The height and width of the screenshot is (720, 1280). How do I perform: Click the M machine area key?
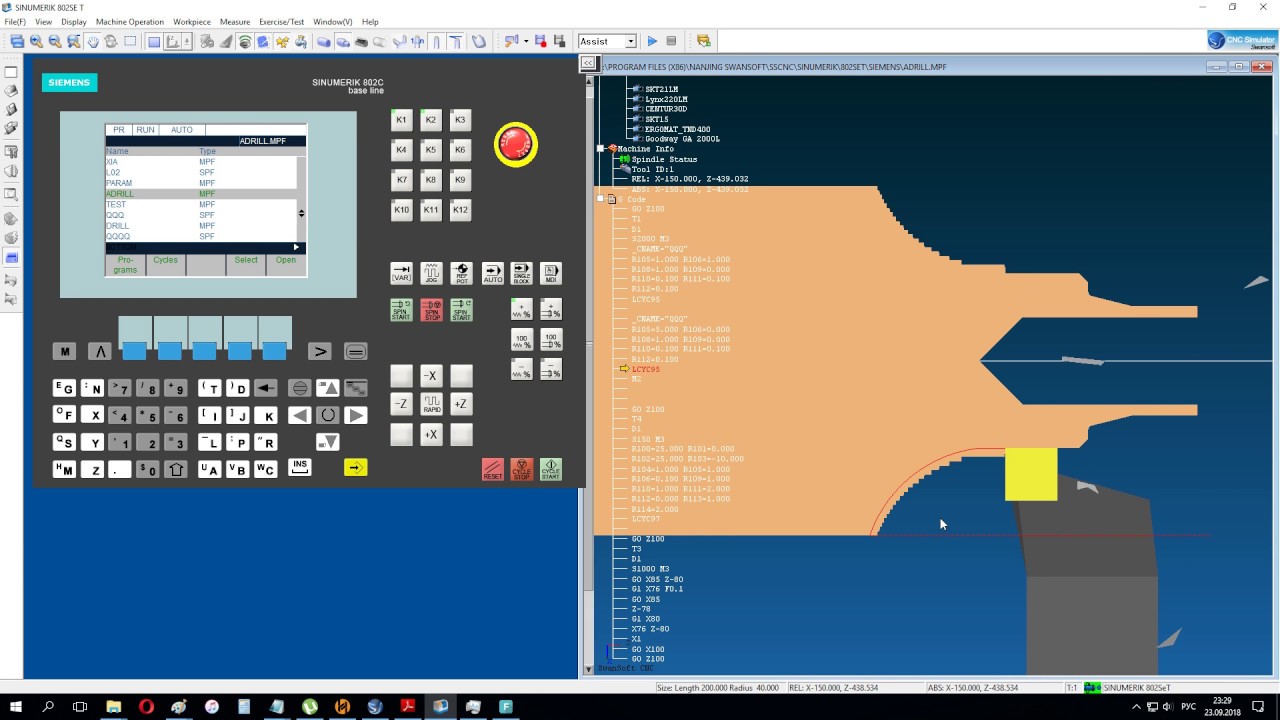click(64, 351)
